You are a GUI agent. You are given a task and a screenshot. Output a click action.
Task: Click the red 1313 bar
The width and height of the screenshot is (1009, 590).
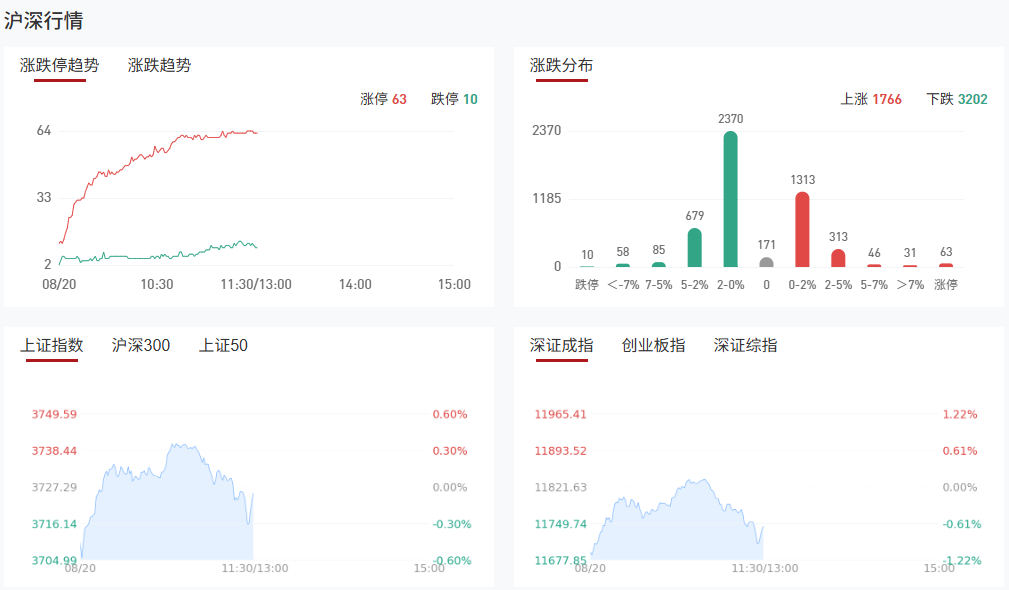tap(802, 230)
